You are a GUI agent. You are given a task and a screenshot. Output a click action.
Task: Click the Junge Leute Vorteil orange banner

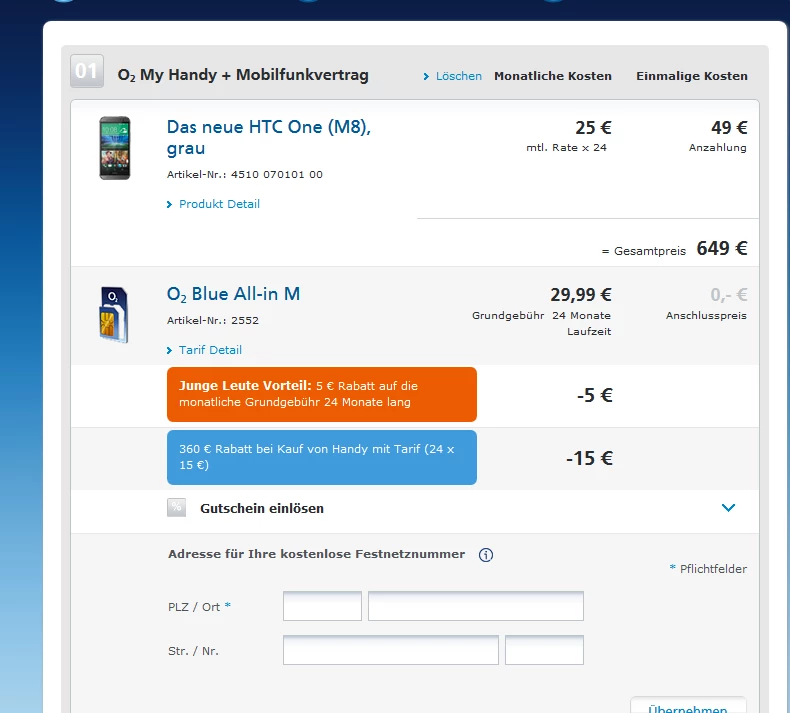coord(322,395)
